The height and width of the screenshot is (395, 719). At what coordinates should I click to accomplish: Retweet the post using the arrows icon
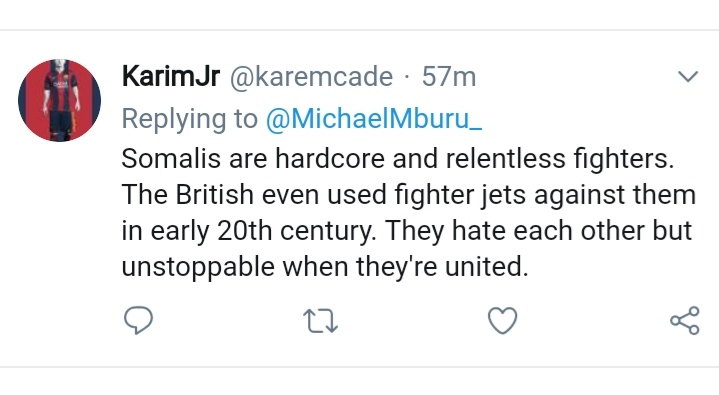click(x=321, y=321)
